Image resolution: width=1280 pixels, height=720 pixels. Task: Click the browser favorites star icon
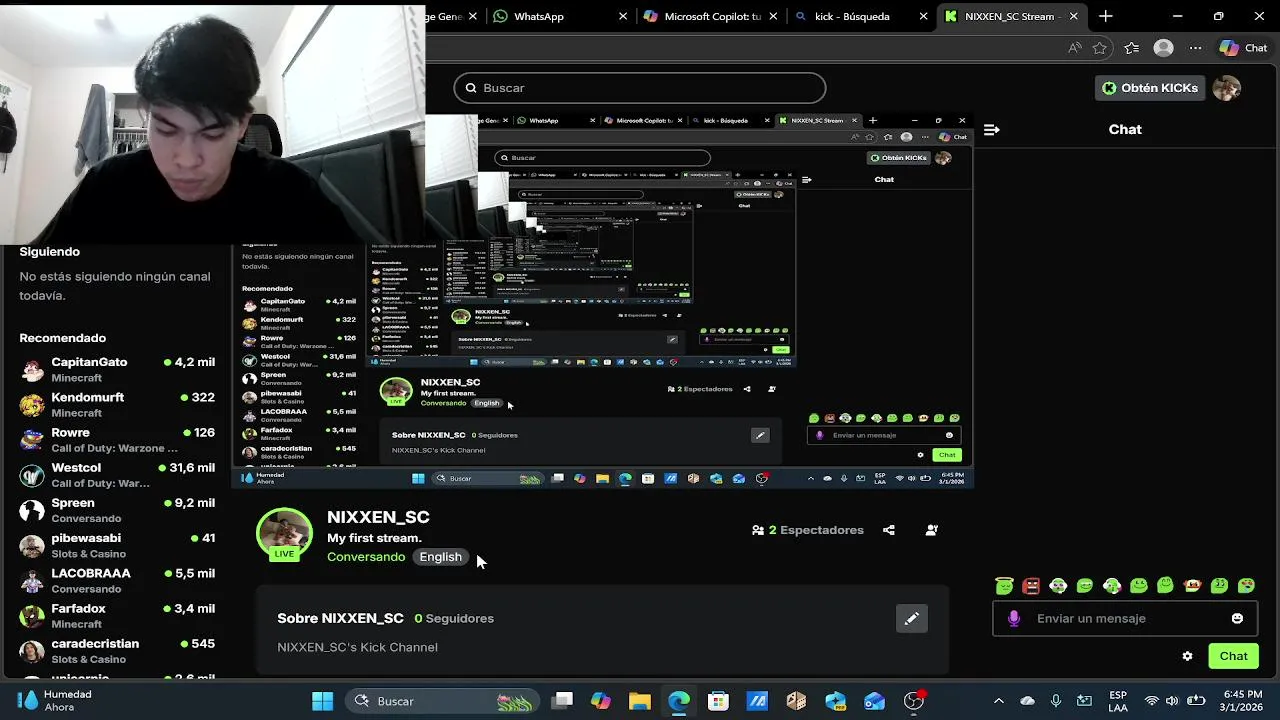point(1100,48)
